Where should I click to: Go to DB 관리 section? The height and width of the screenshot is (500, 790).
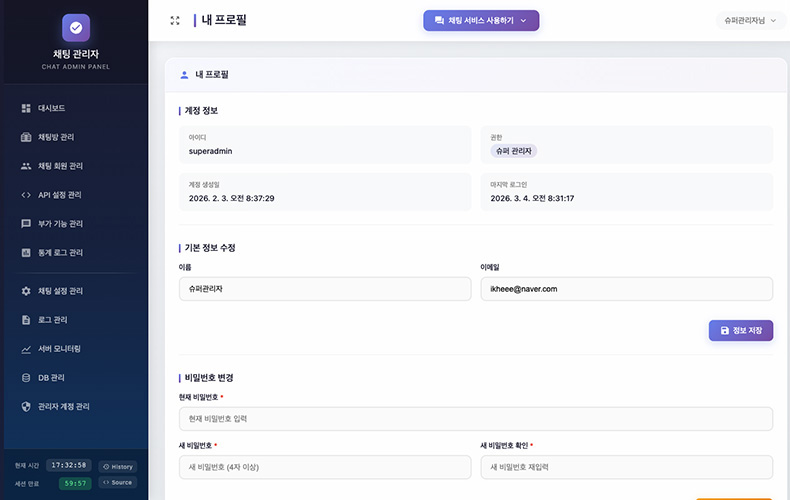tap(76, 378)
